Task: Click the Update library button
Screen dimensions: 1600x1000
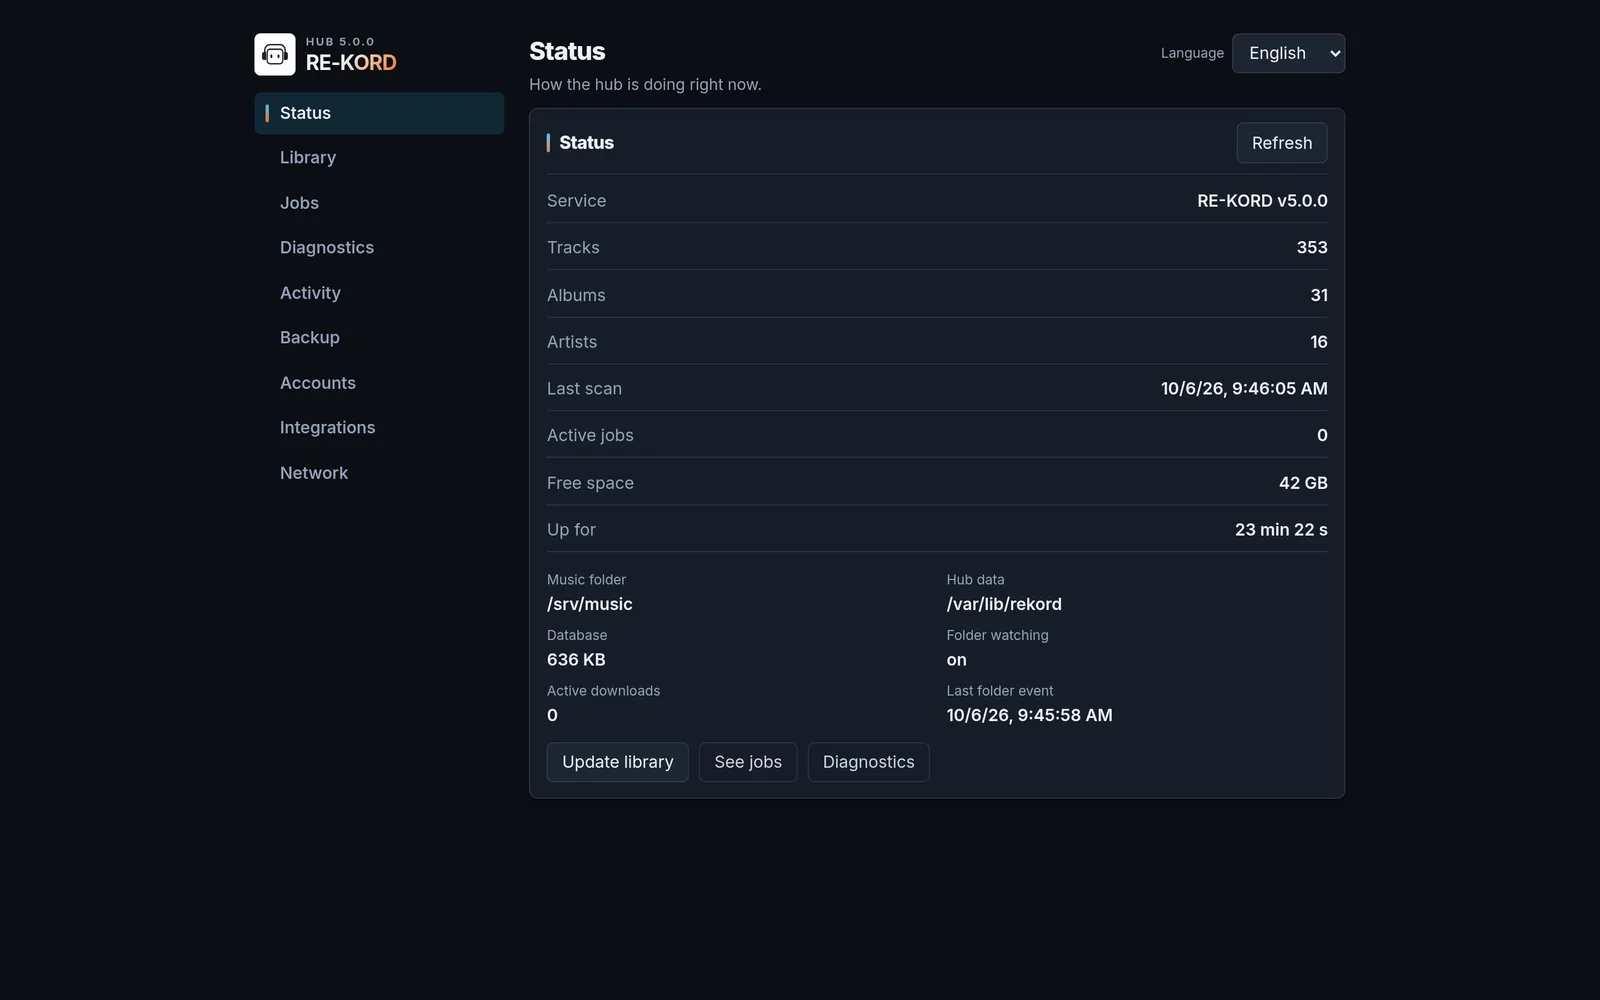Action: (x=618, y=762)
